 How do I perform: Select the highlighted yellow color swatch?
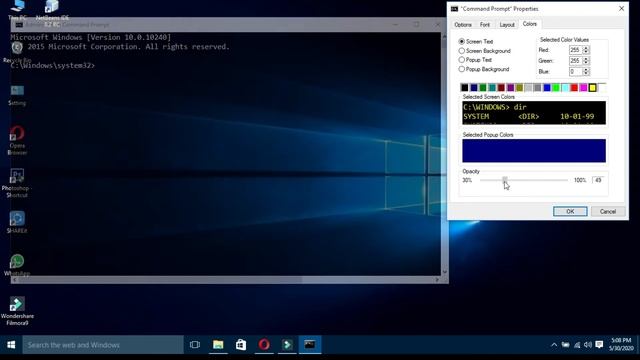tap(592, 87)
